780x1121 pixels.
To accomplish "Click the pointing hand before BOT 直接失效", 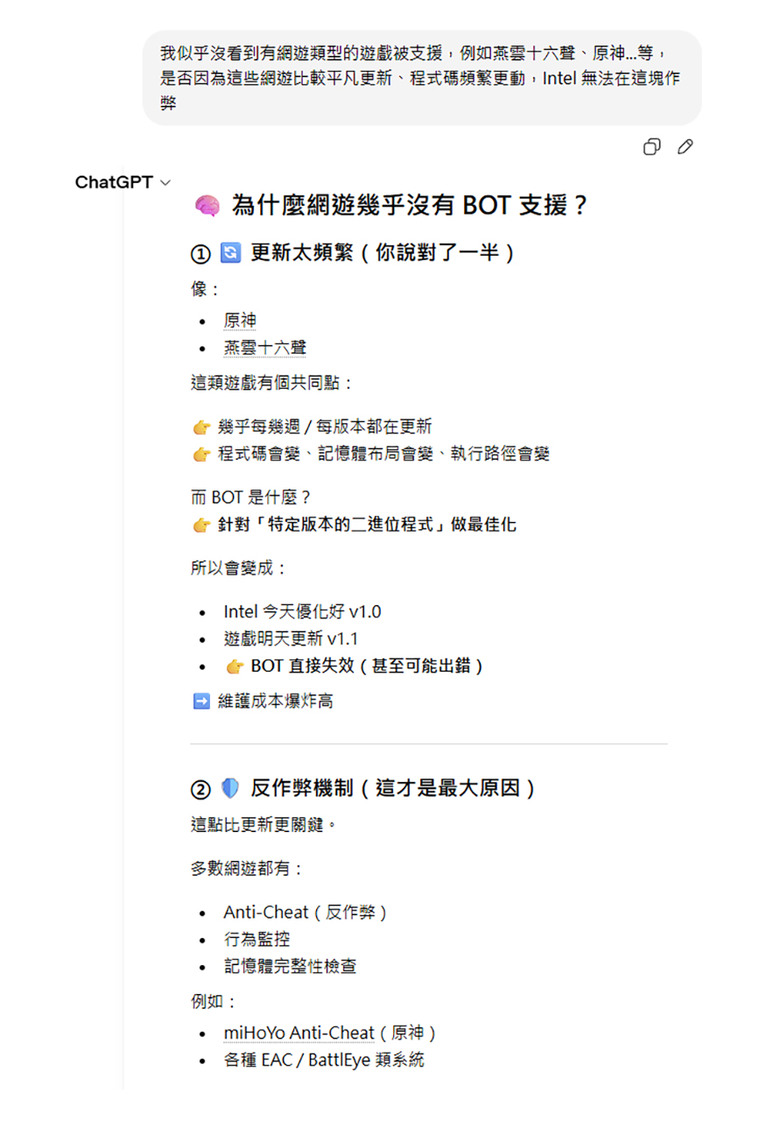I will coord(235,667).
